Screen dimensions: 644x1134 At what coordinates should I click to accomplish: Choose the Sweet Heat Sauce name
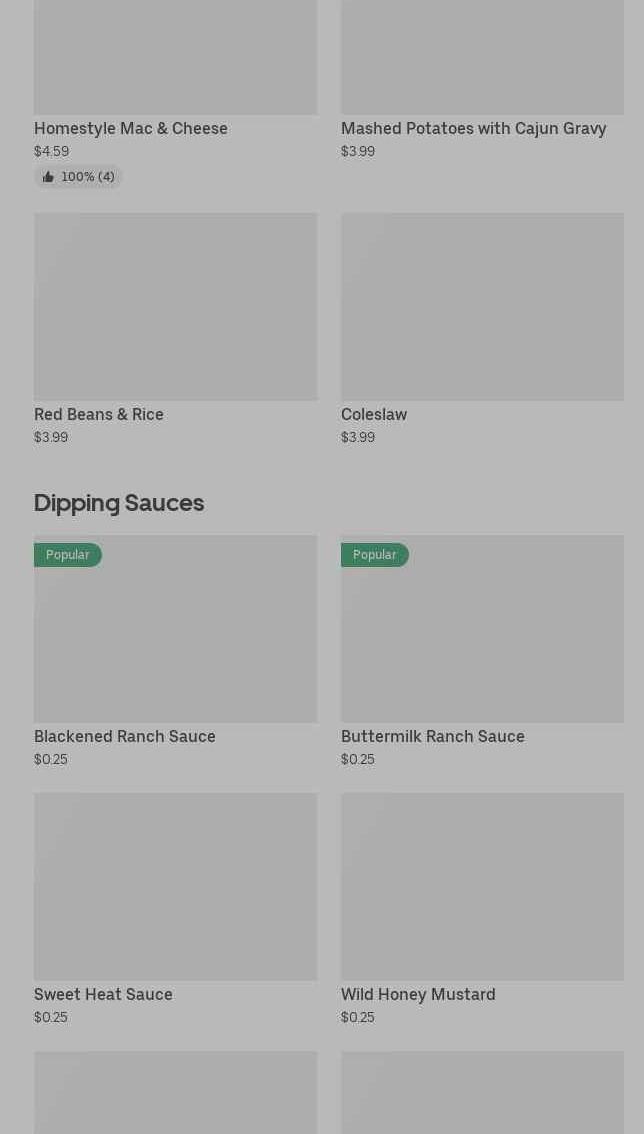pyautogui.click(x=103, y=994)
